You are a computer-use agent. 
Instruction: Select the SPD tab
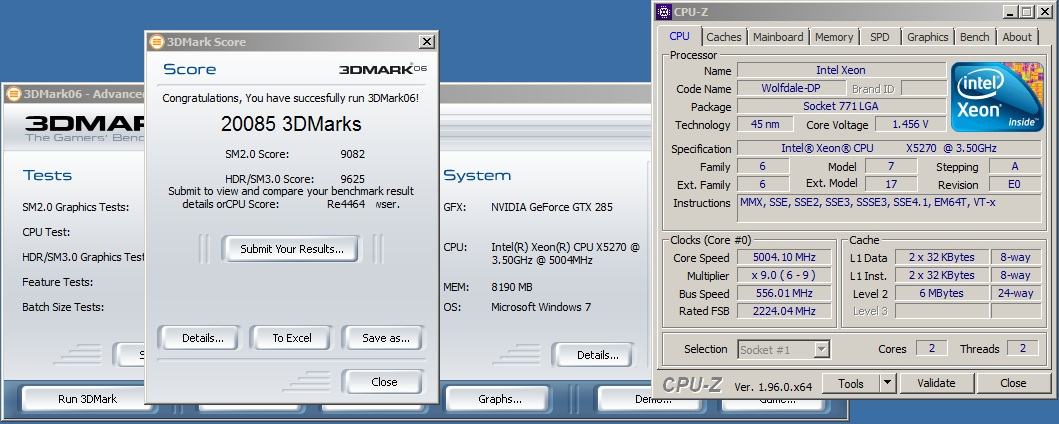(x=879, y=37)
